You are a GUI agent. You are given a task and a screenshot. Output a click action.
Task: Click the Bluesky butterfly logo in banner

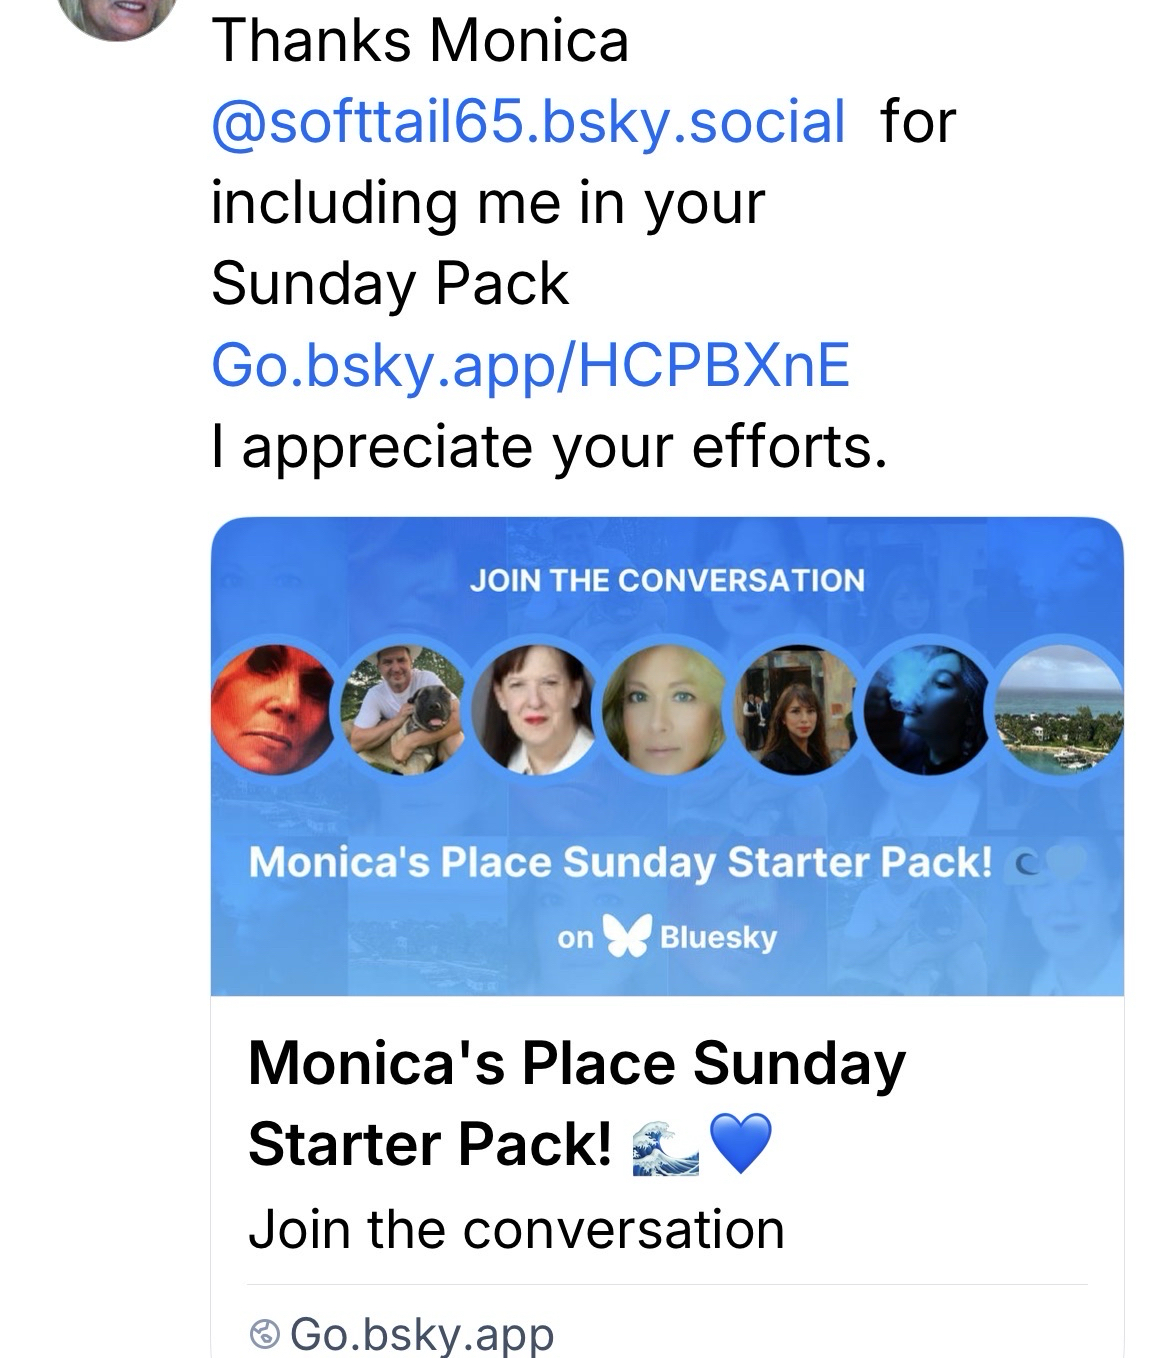626,937
